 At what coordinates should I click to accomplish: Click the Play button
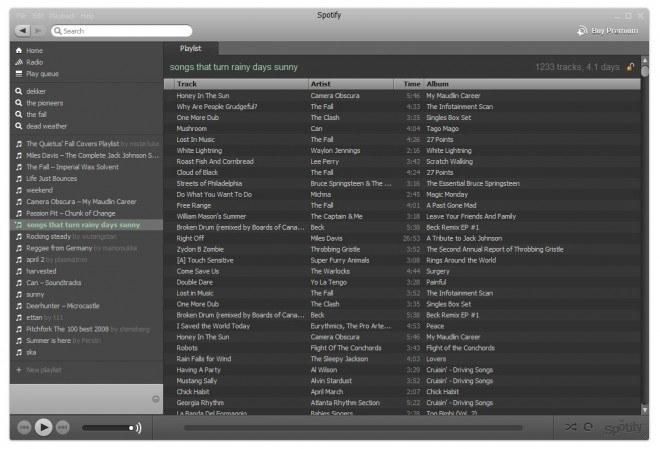point(43,428)
